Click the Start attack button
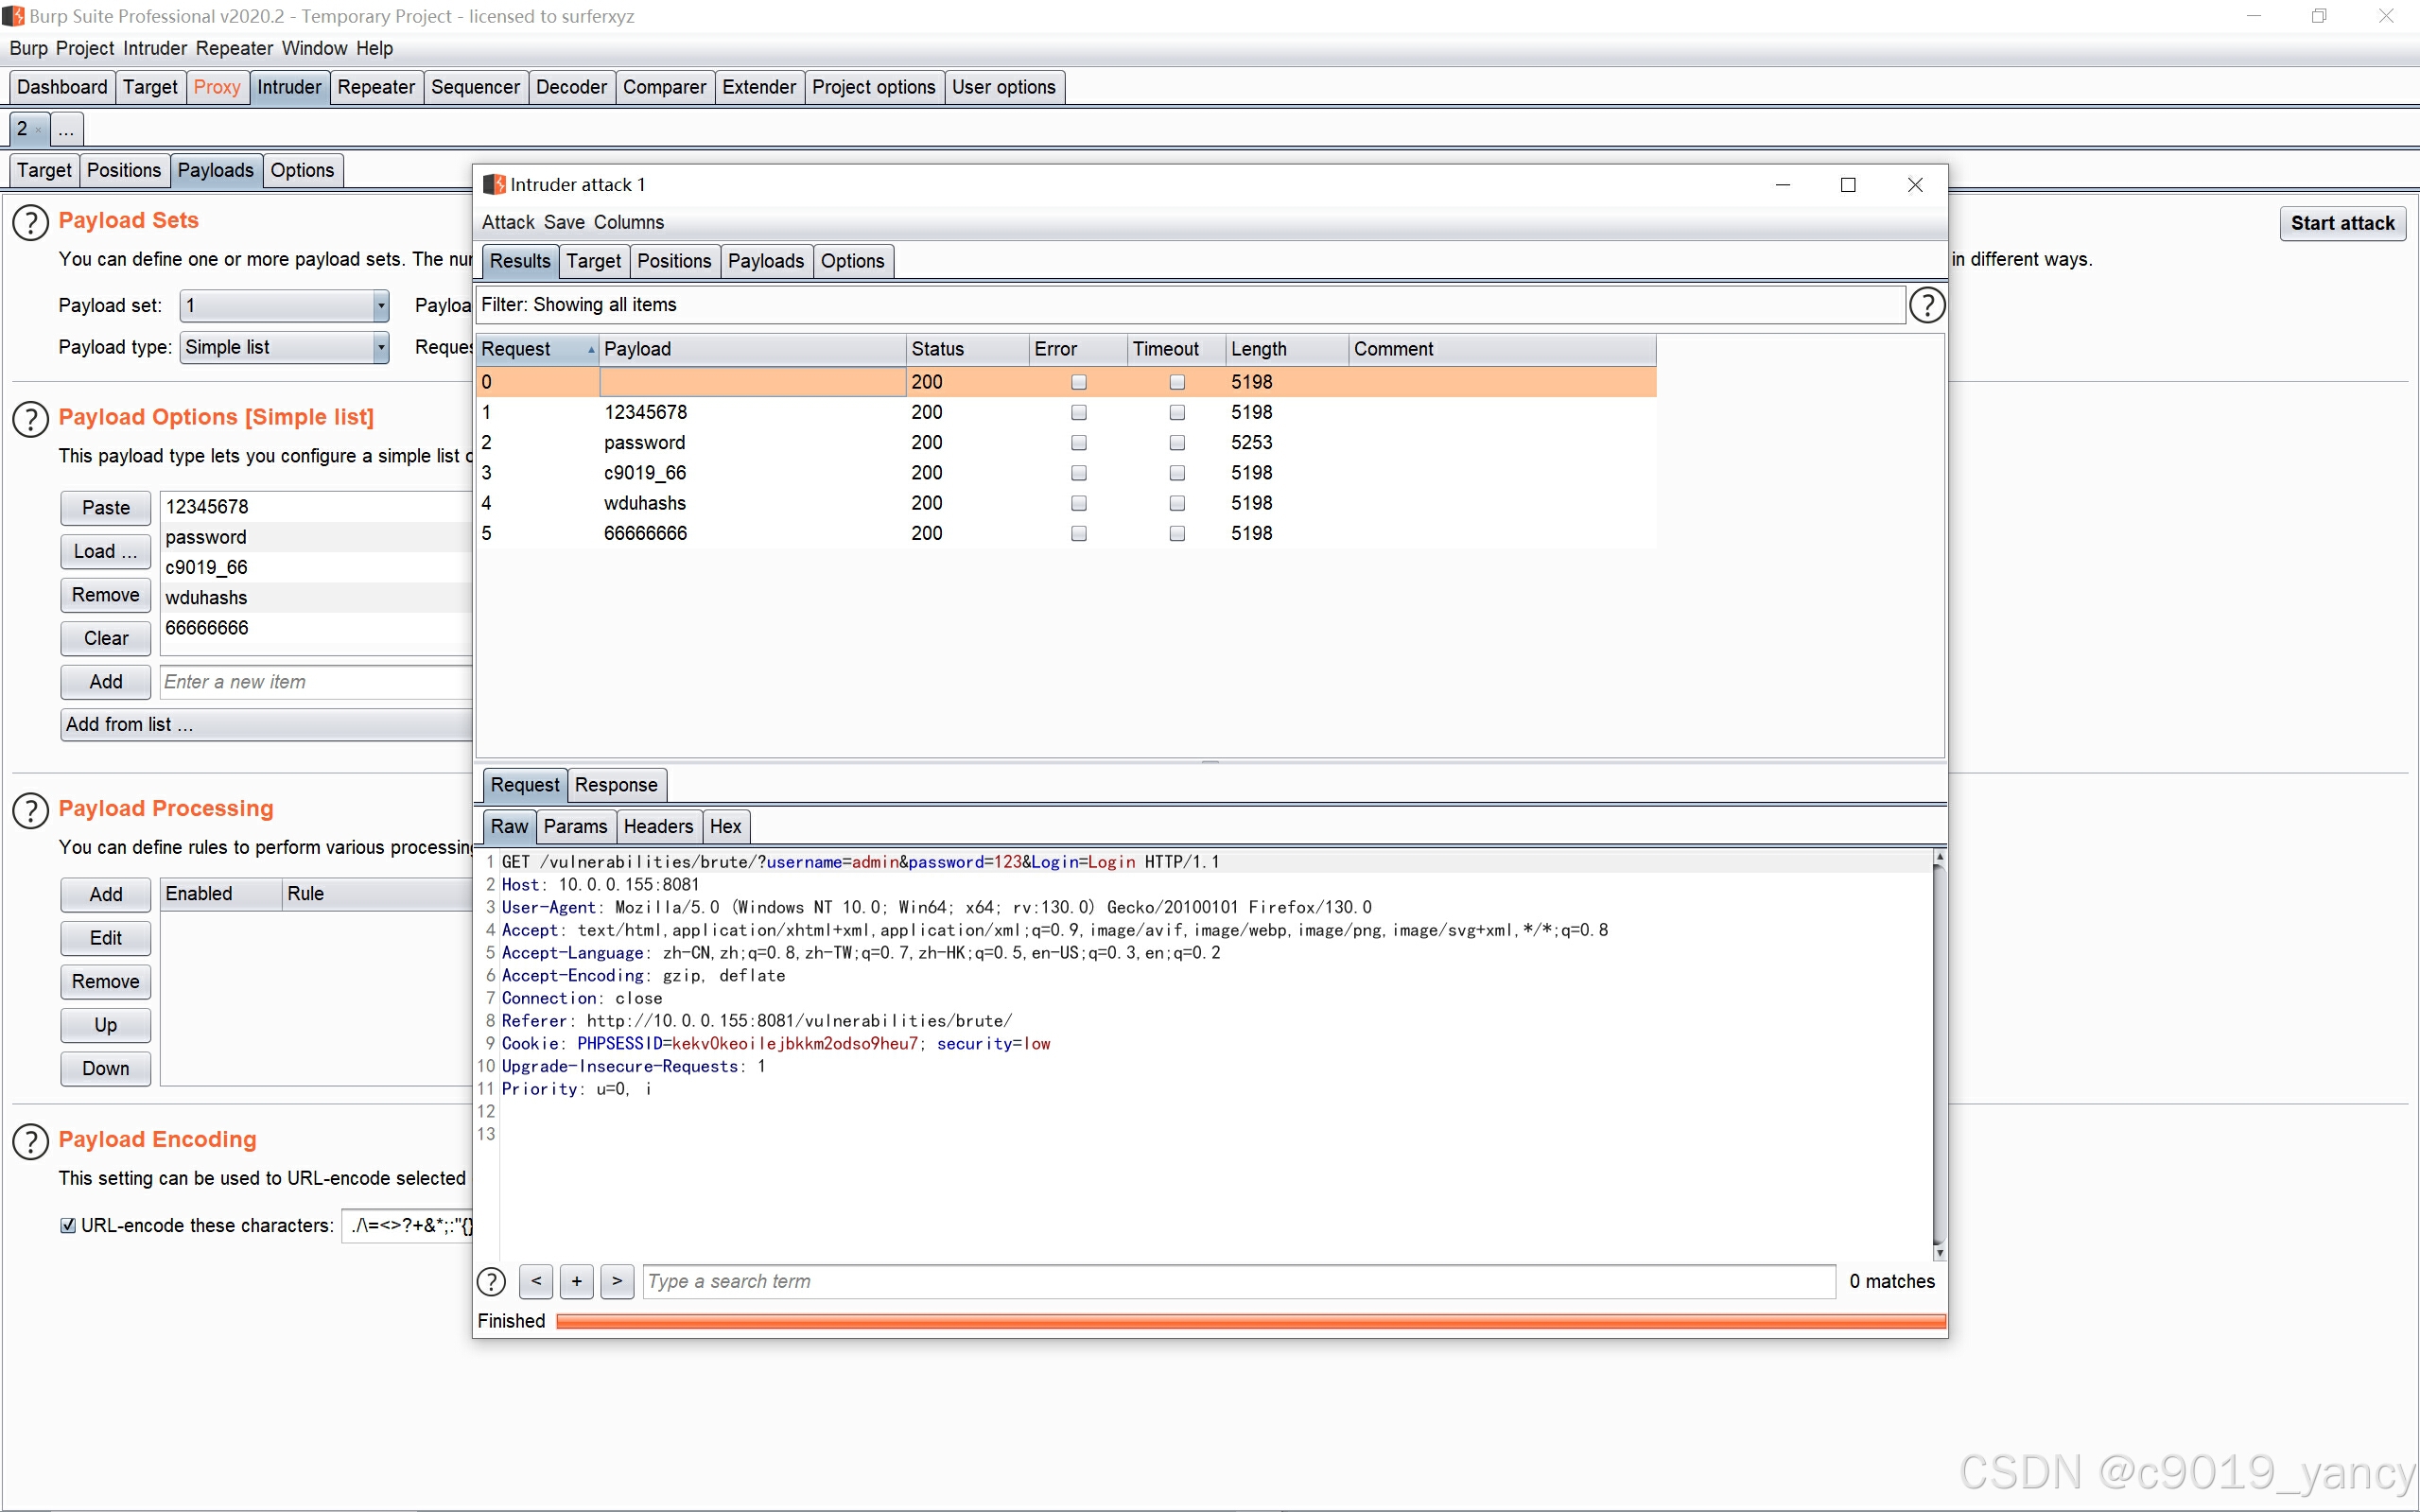Image resolution: width=2420 pixels, height=1512 pixels. (2342, 223)
